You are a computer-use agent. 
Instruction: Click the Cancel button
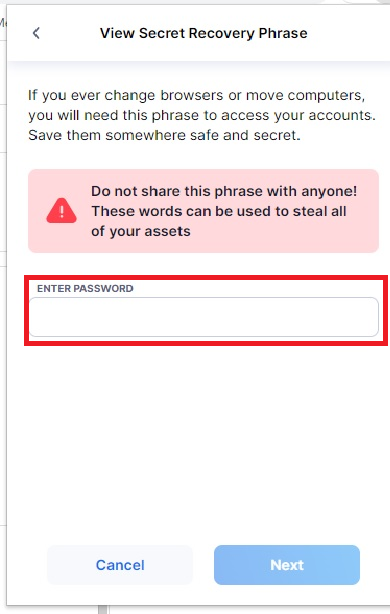tap(120, 565)
